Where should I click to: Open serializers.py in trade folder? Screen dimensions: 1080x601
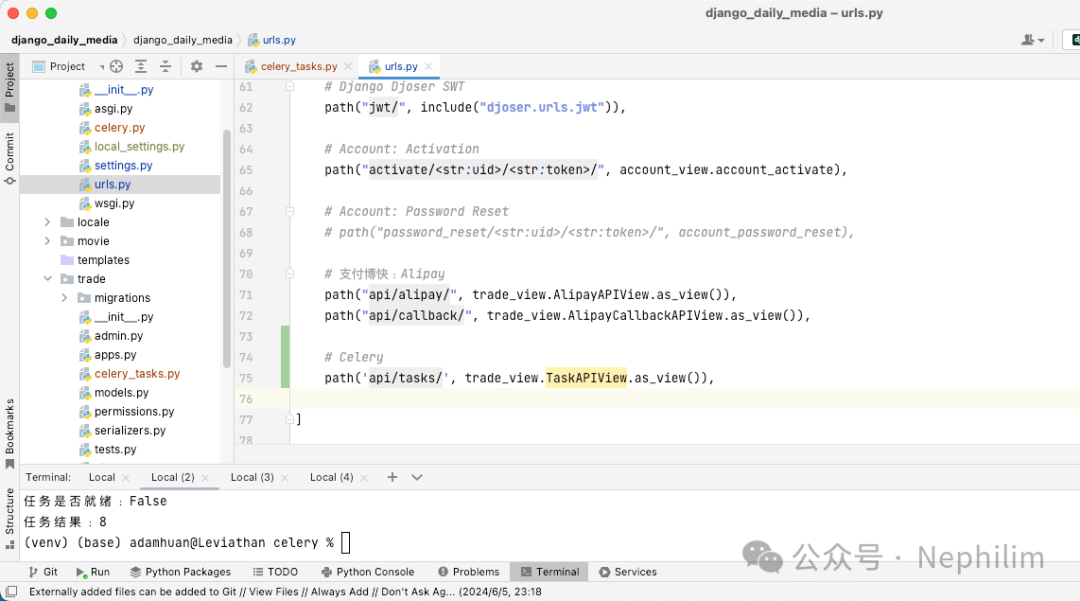[129, 430]
